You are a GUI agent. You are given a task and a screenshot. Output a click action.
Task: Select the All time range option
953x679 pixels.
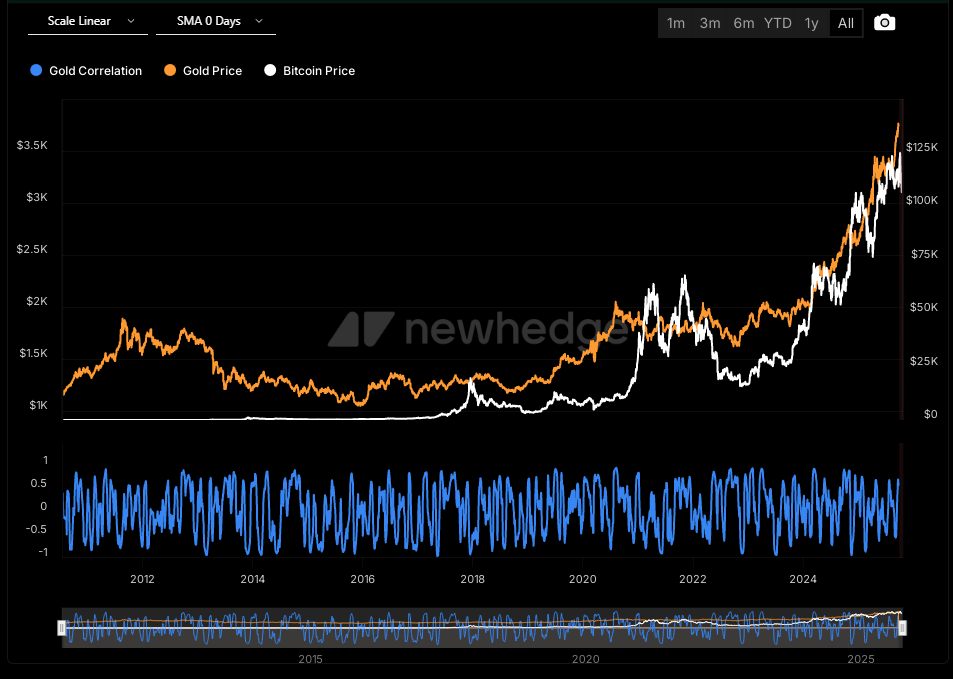pyautogui.click(x=846, y=23)
